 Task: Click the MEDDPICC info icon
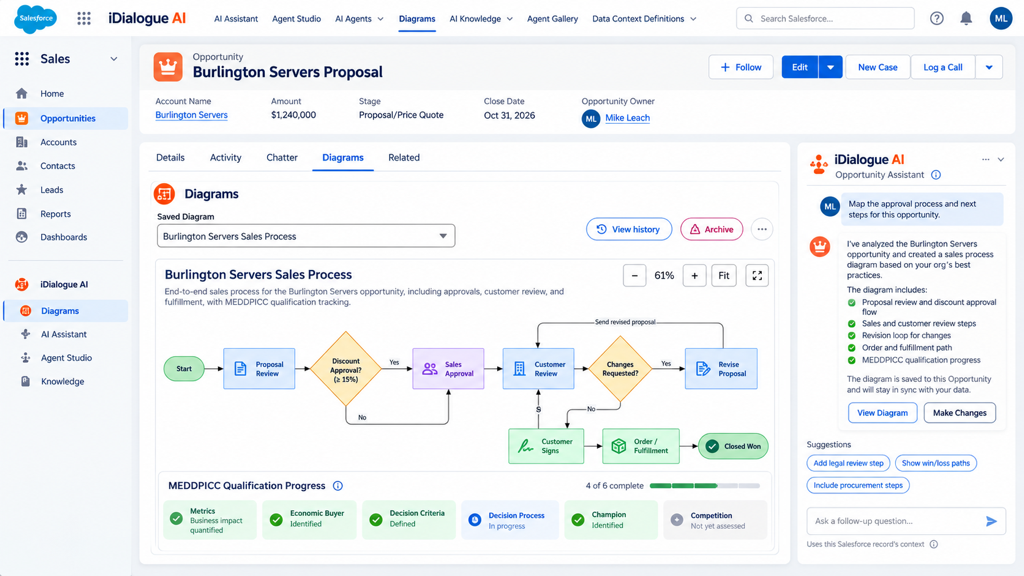coord(338,486)
